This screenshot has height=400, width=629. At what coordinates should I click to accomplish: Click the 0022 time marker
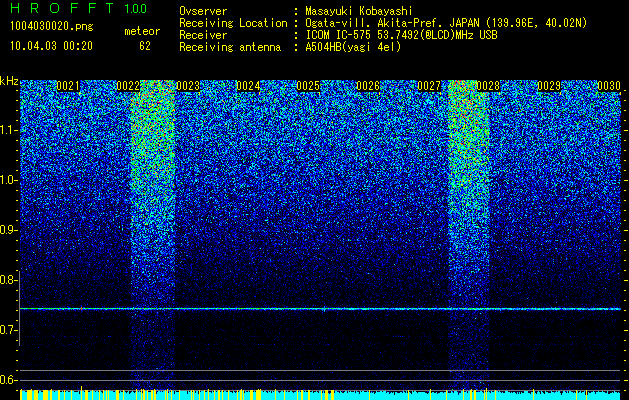(x=128, y=86)
